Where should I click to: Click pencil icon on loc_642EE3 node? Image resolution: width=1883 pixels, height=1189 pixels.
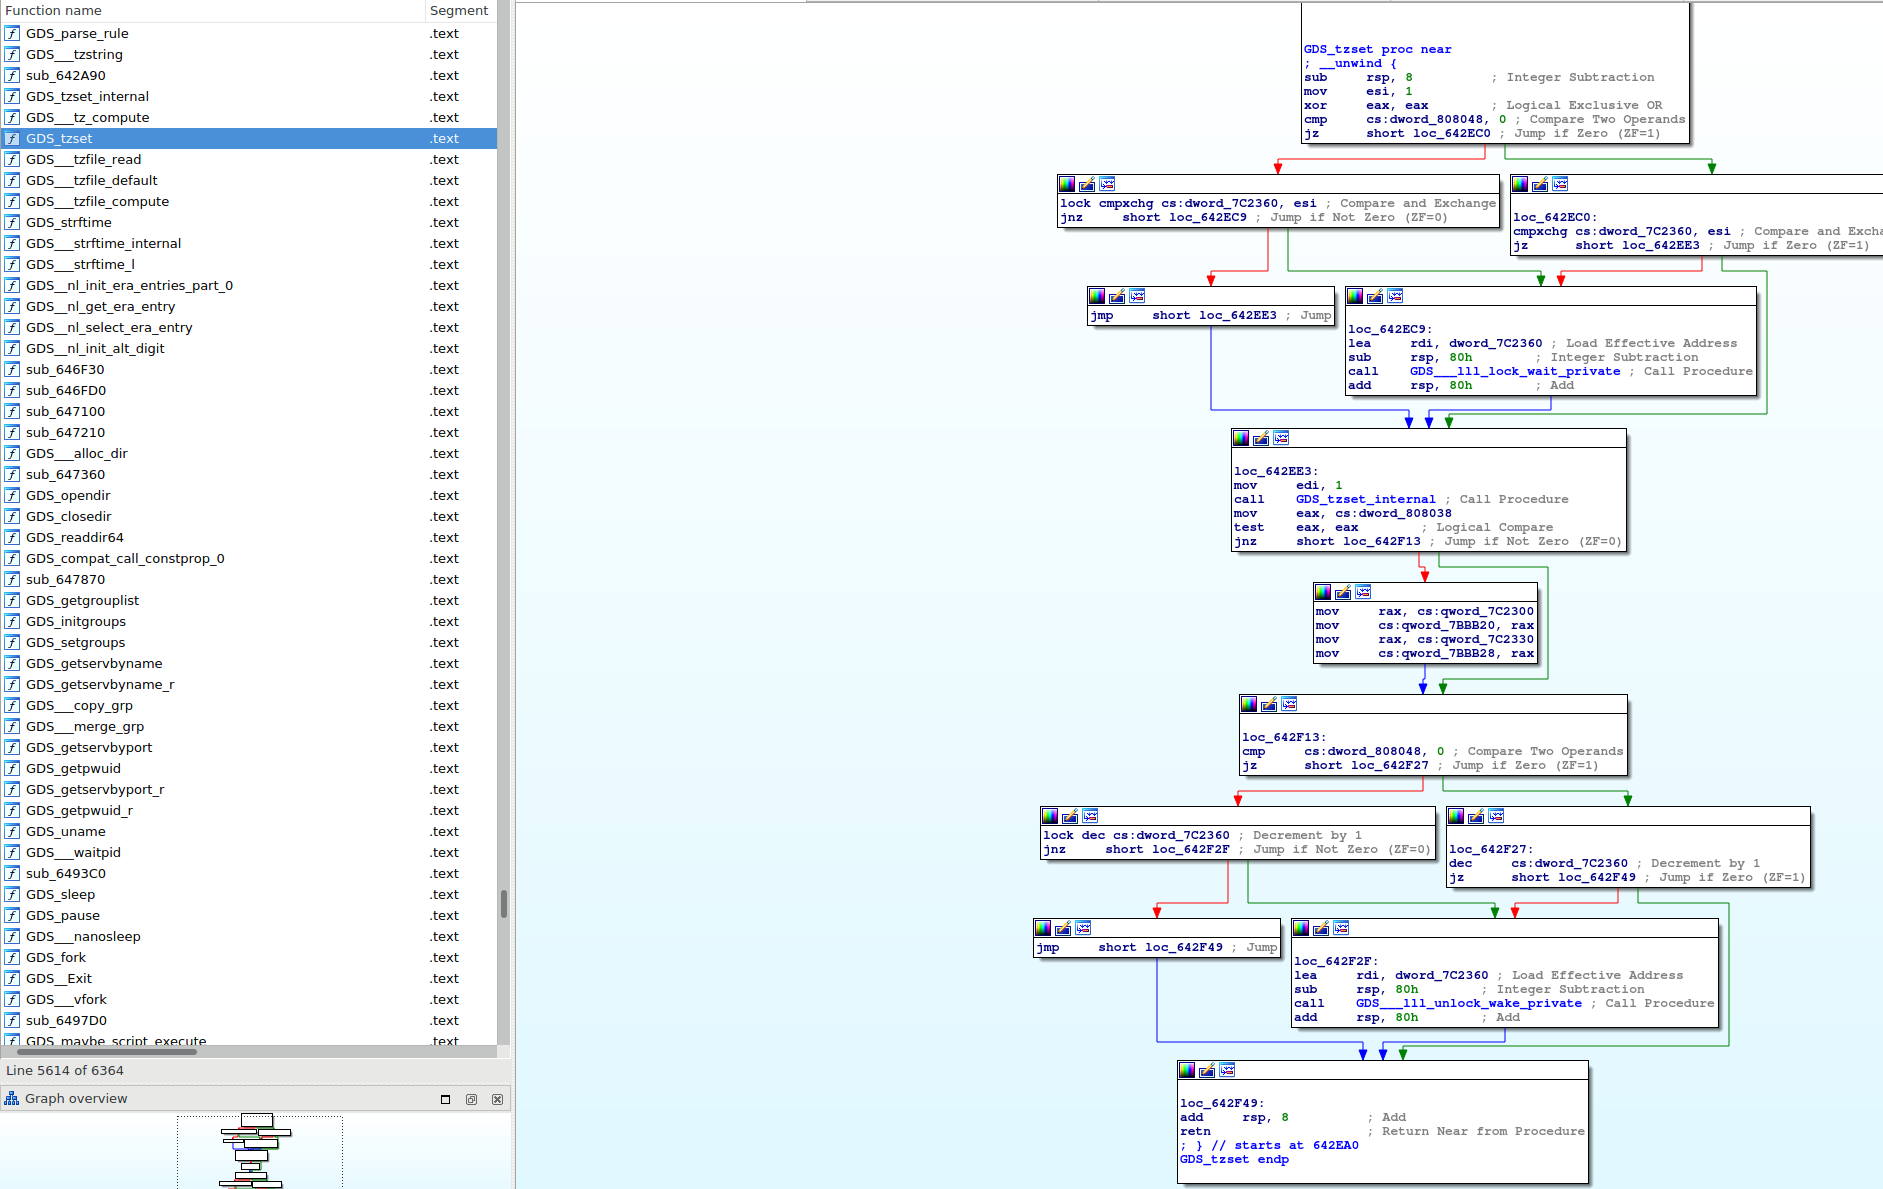tap(1261, 438)
